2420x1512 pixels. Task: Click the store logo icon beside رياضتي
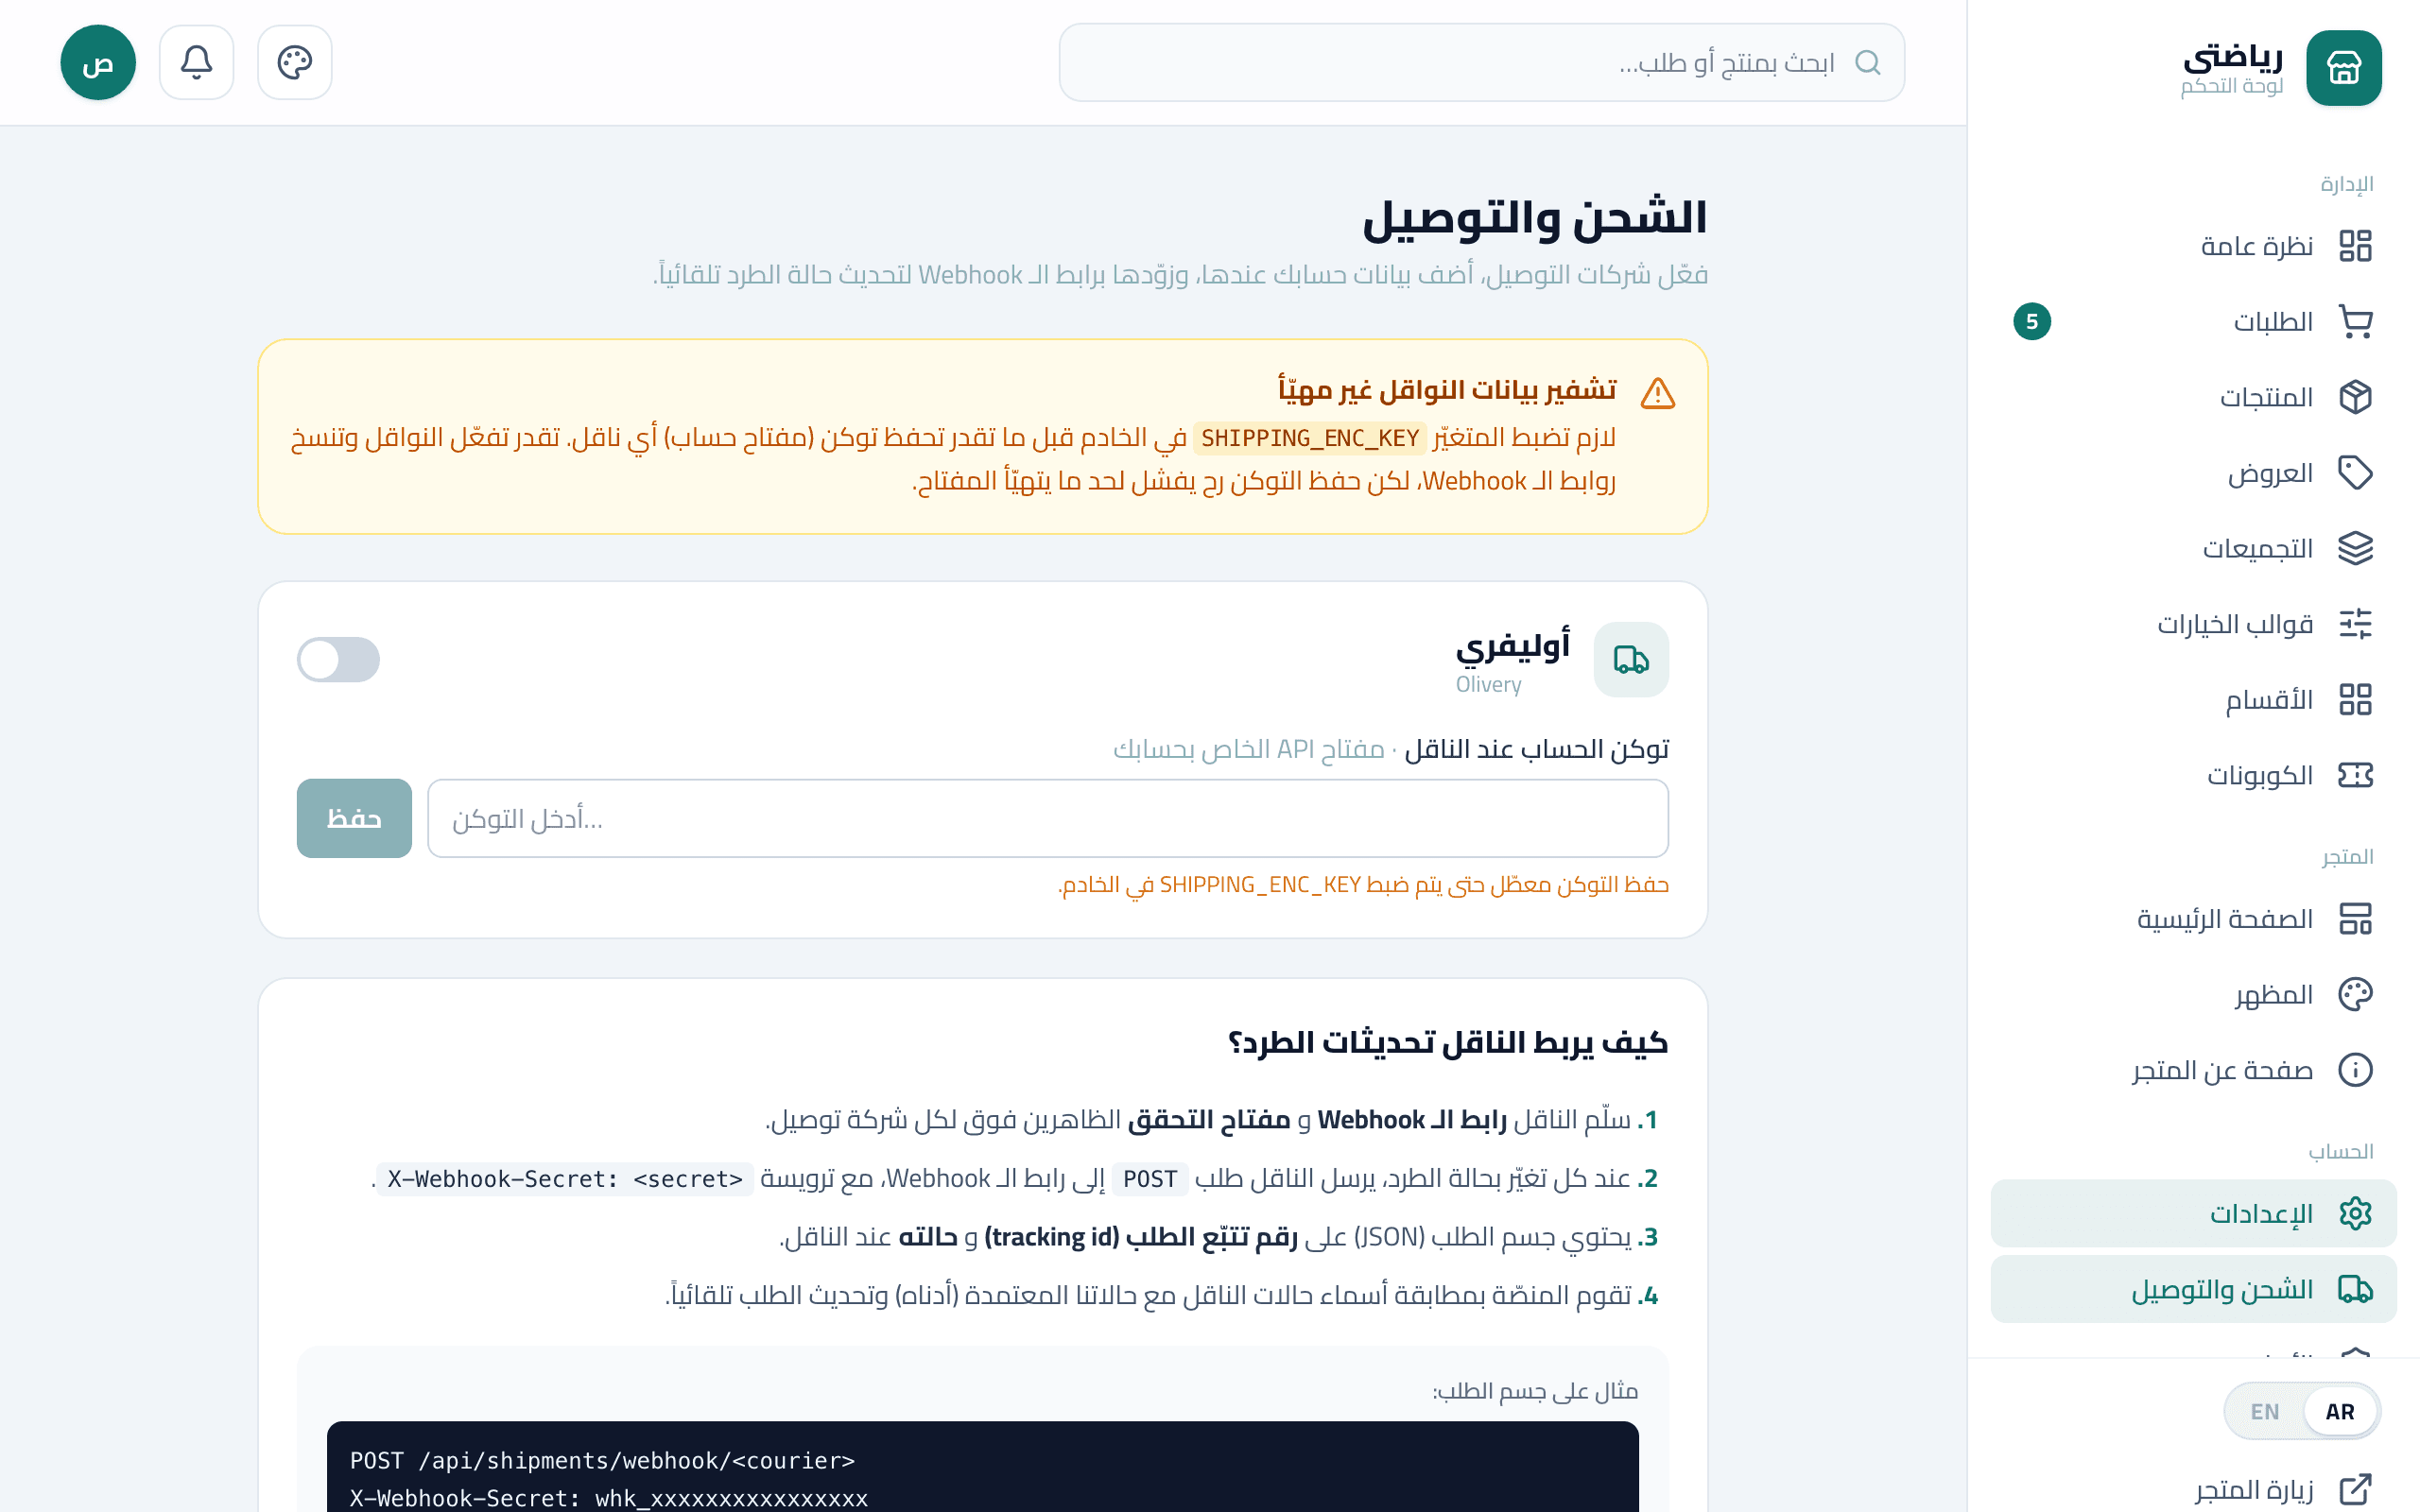2343,67
